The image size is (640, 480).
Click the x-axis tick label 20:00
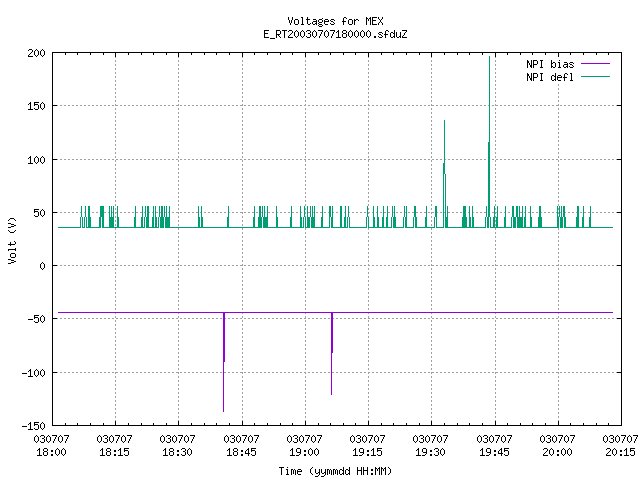pos(557,452)
